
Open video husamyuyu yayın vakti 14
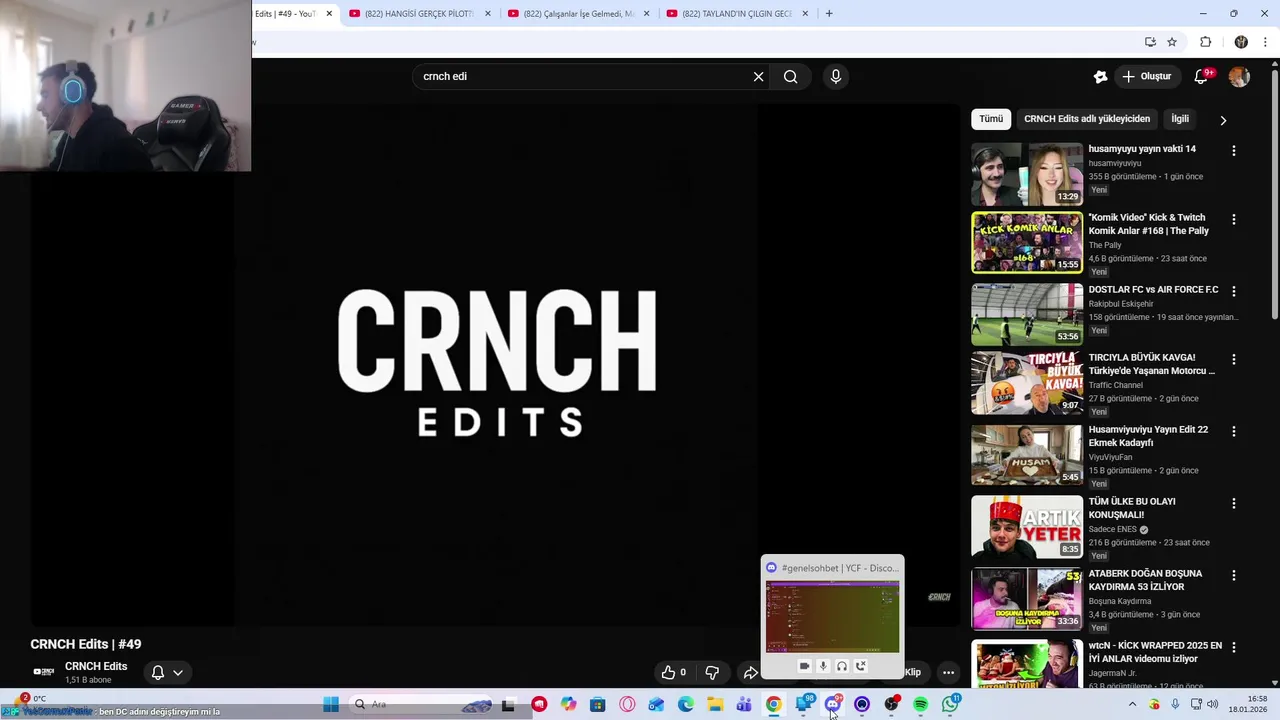coord(1142,149)
